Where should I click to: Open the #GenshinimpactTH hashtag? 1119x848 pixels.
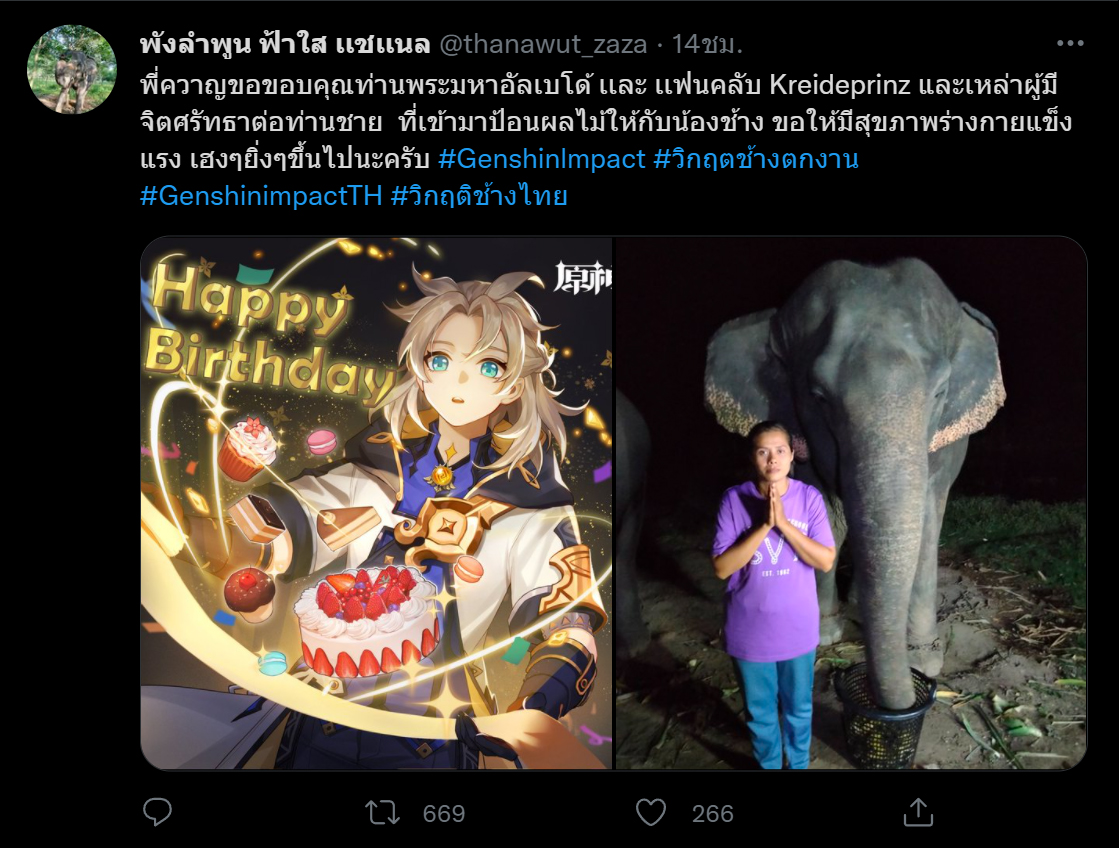pos(261,196)
